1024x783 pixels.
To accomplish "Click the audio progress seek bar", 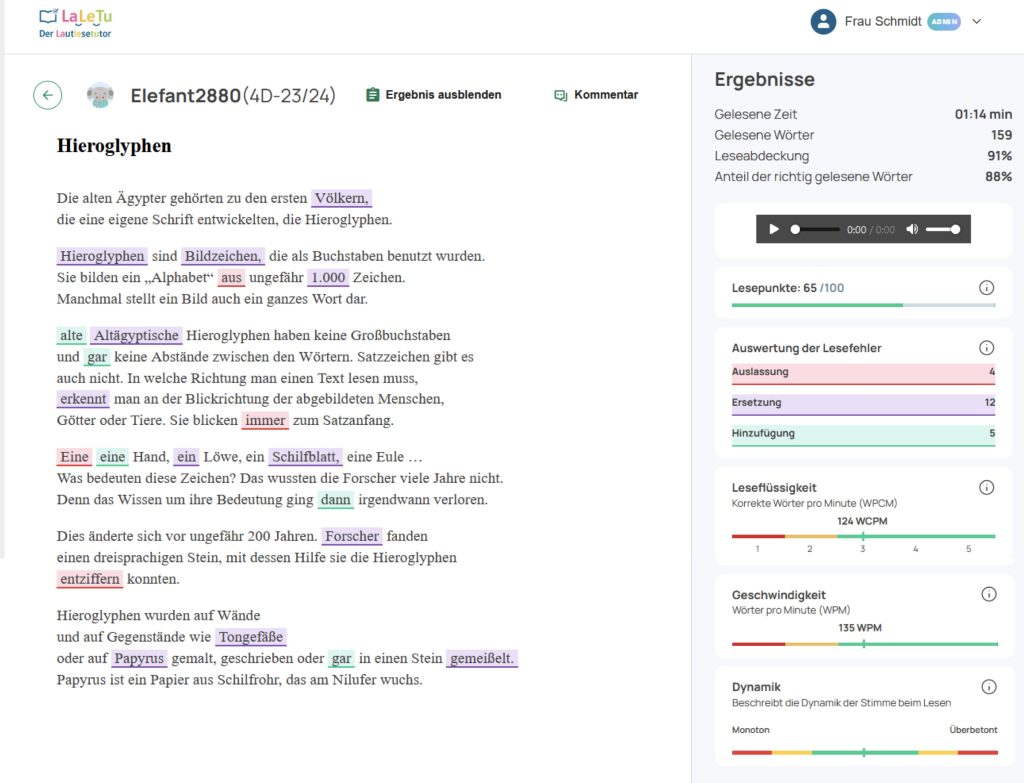I will coord(815,229).
